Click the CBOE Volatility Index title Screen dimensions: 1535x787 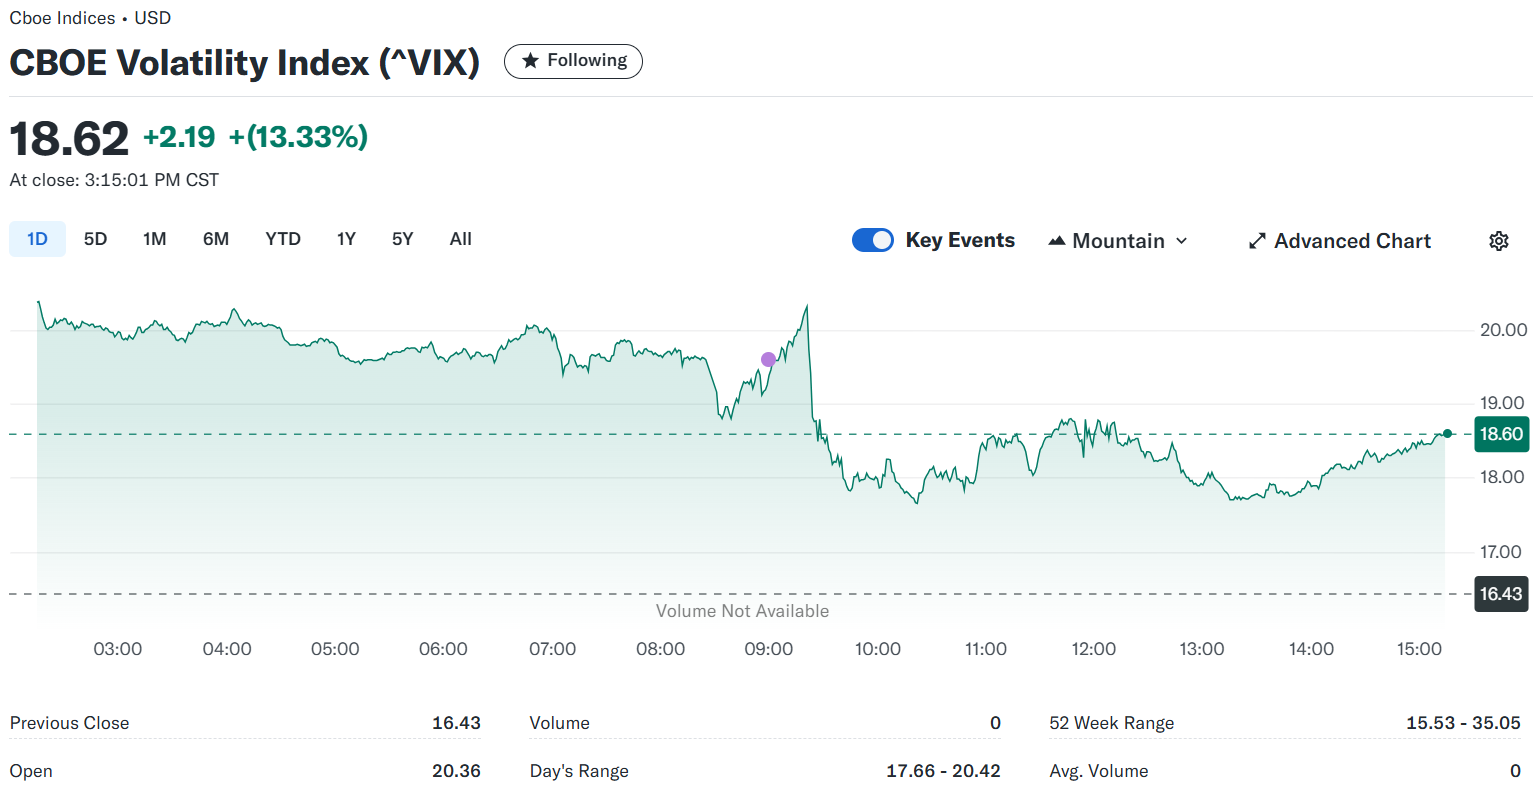point(244,62)
